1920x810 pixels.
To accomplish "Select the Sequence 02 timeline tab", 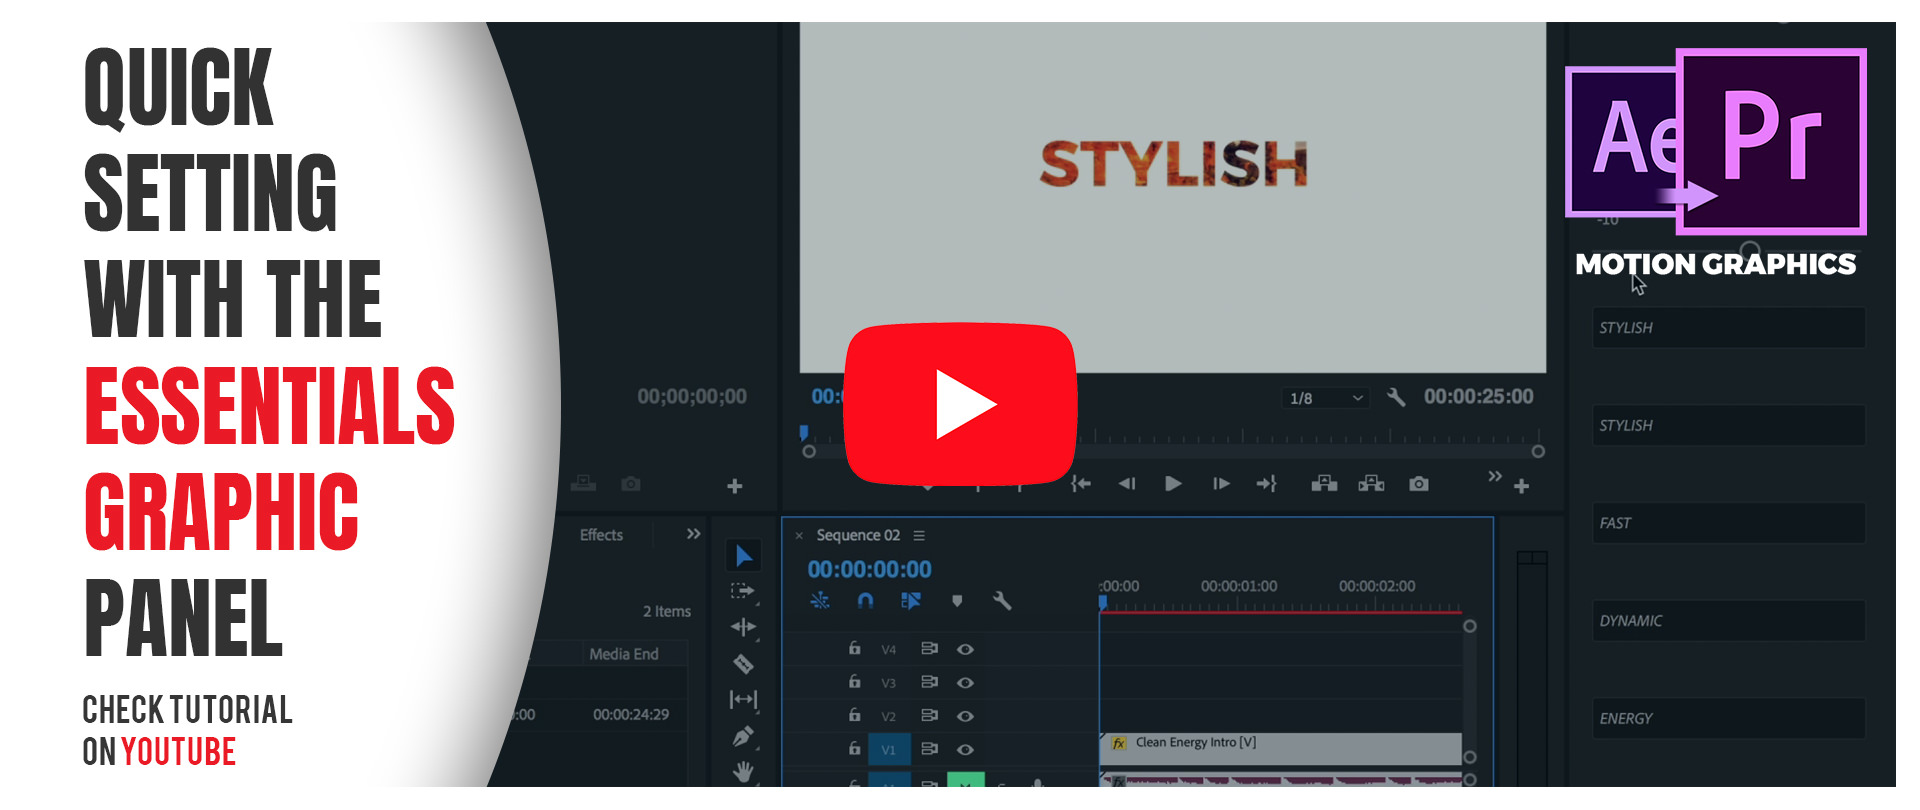I will coord(858,535).
